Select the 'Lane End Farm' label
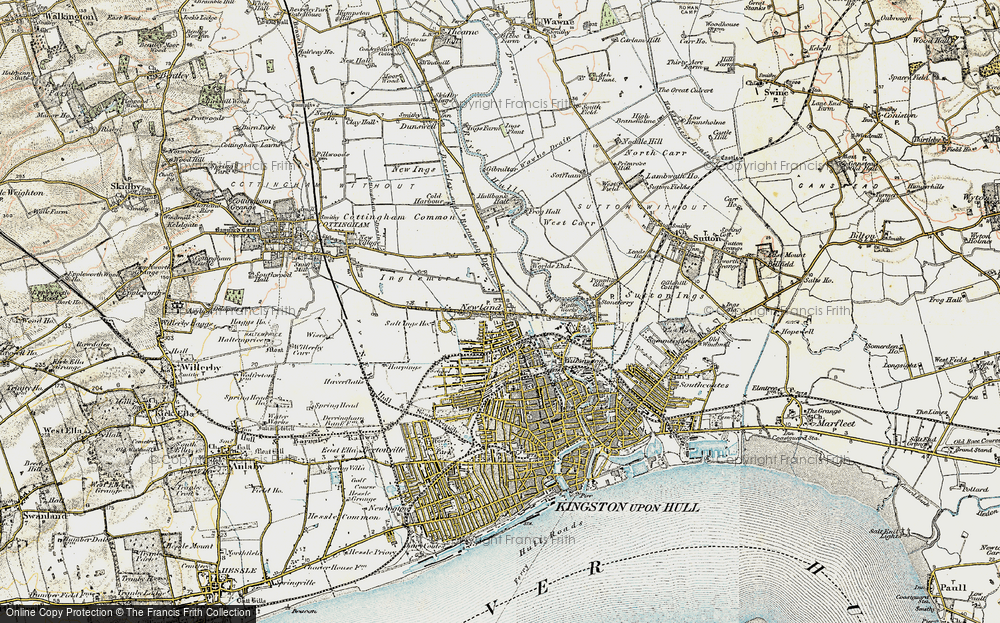 coord(827,105)
